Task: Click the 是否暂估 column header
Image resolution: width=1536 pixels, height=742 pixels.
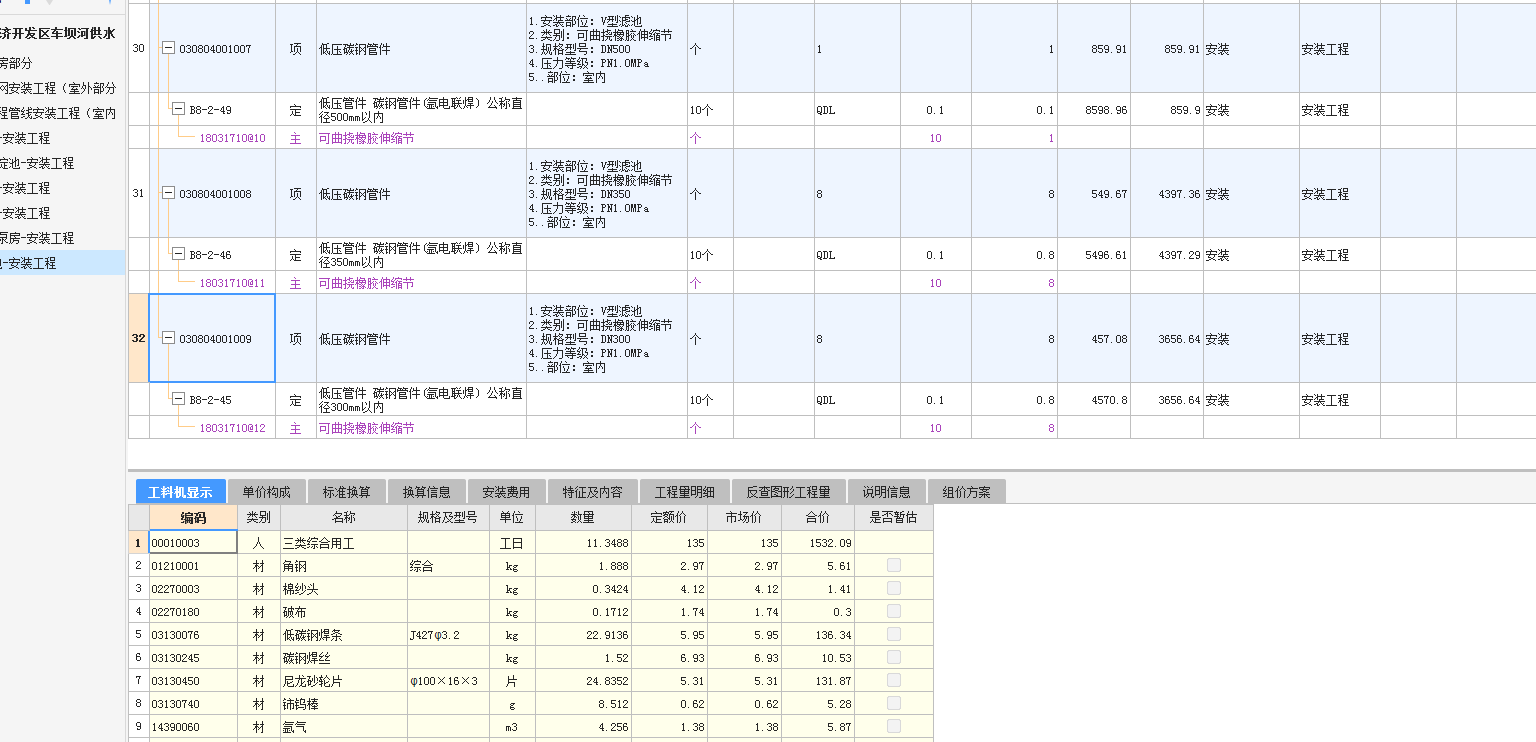Action: pos(894,518)
